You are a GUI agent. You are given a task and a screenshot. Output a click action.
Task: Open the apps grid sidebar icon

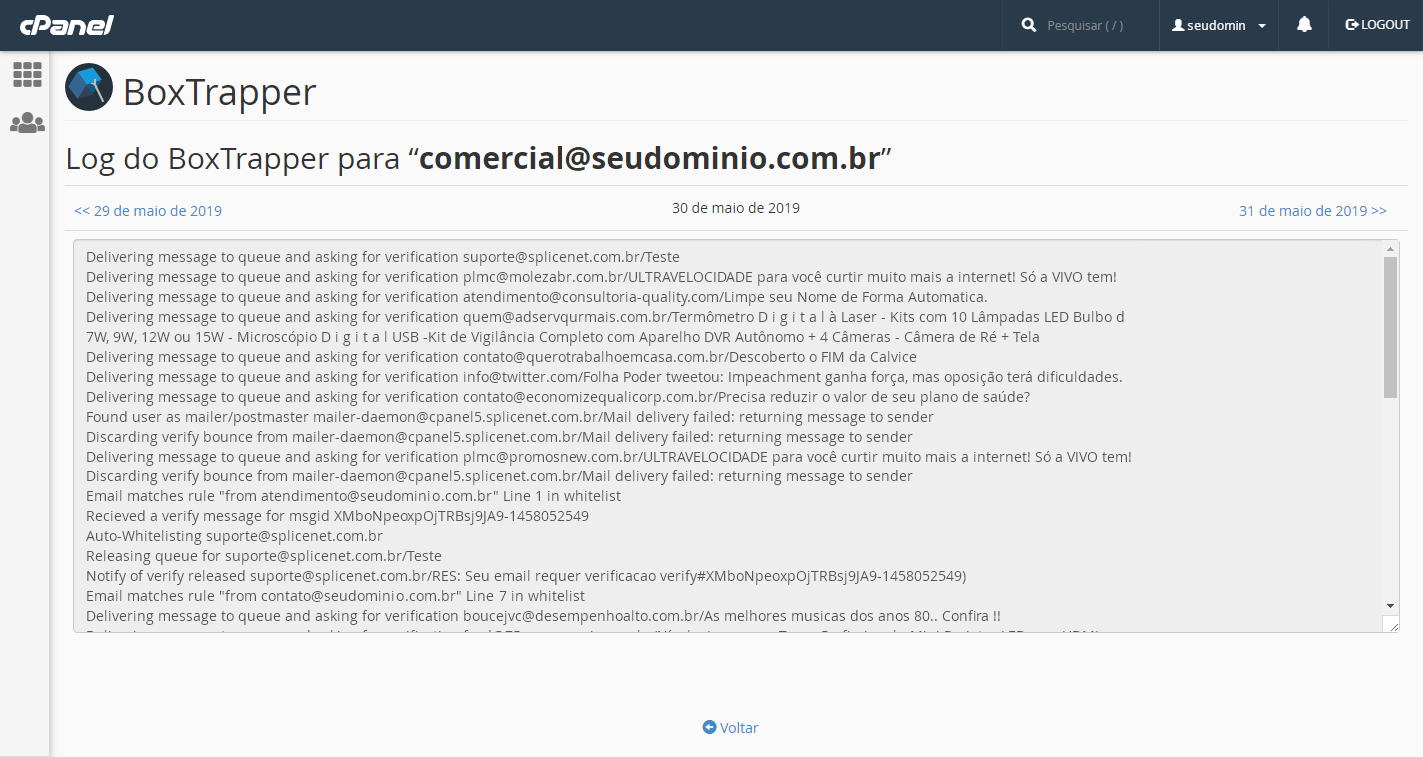point(27,74)
